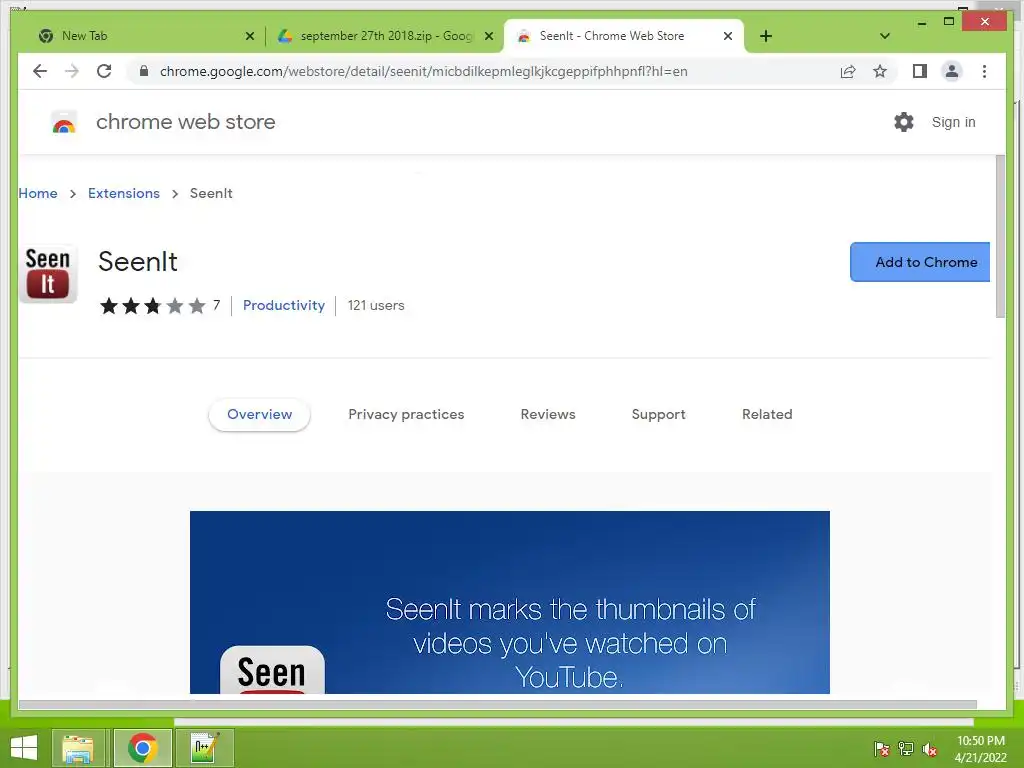View site info via the padlock icon
This screenshot has width=1024, height=768.
(144, 71)
